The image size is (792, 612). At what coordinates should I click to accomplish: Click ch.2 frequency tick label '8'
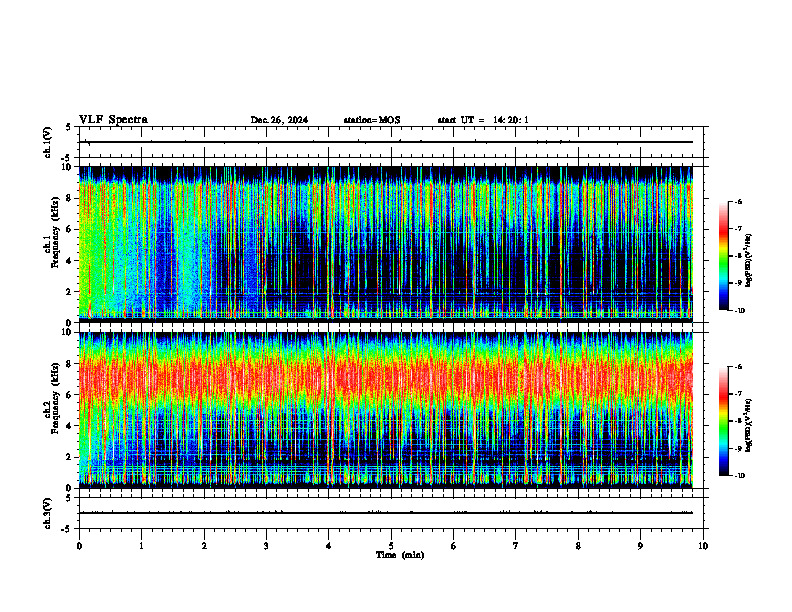pyautogui.click(x=70, y=364)
